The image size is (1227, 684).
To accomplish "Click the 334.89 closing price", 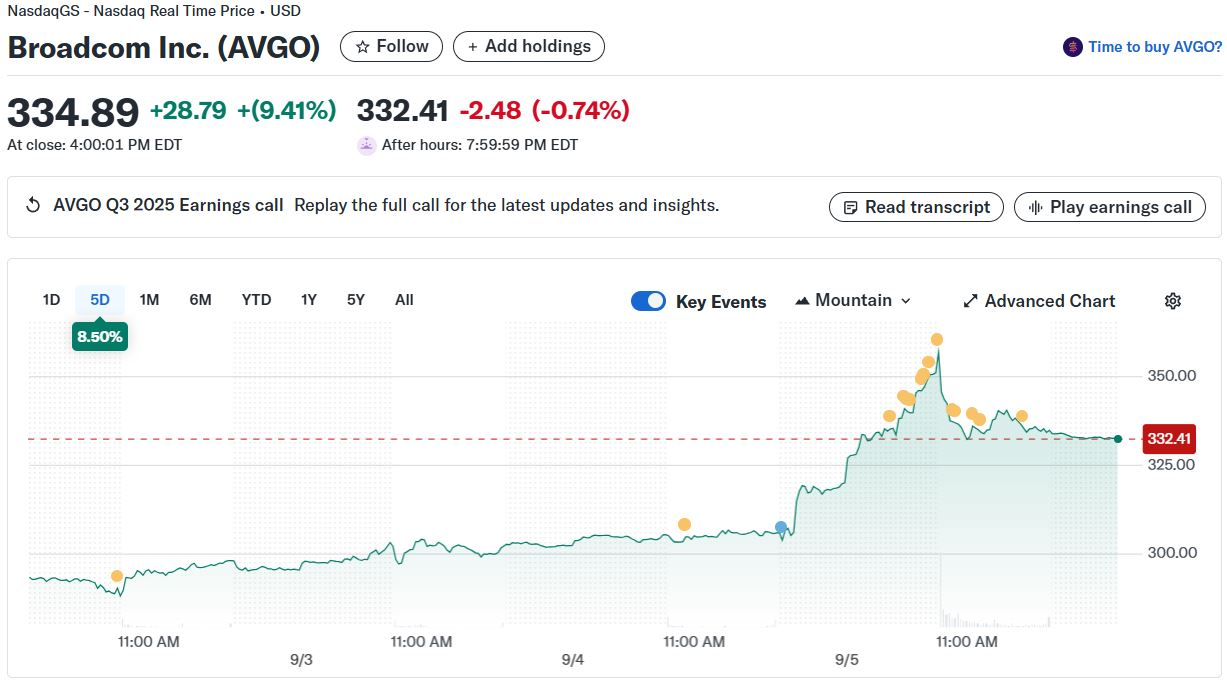I will point(73,112).
